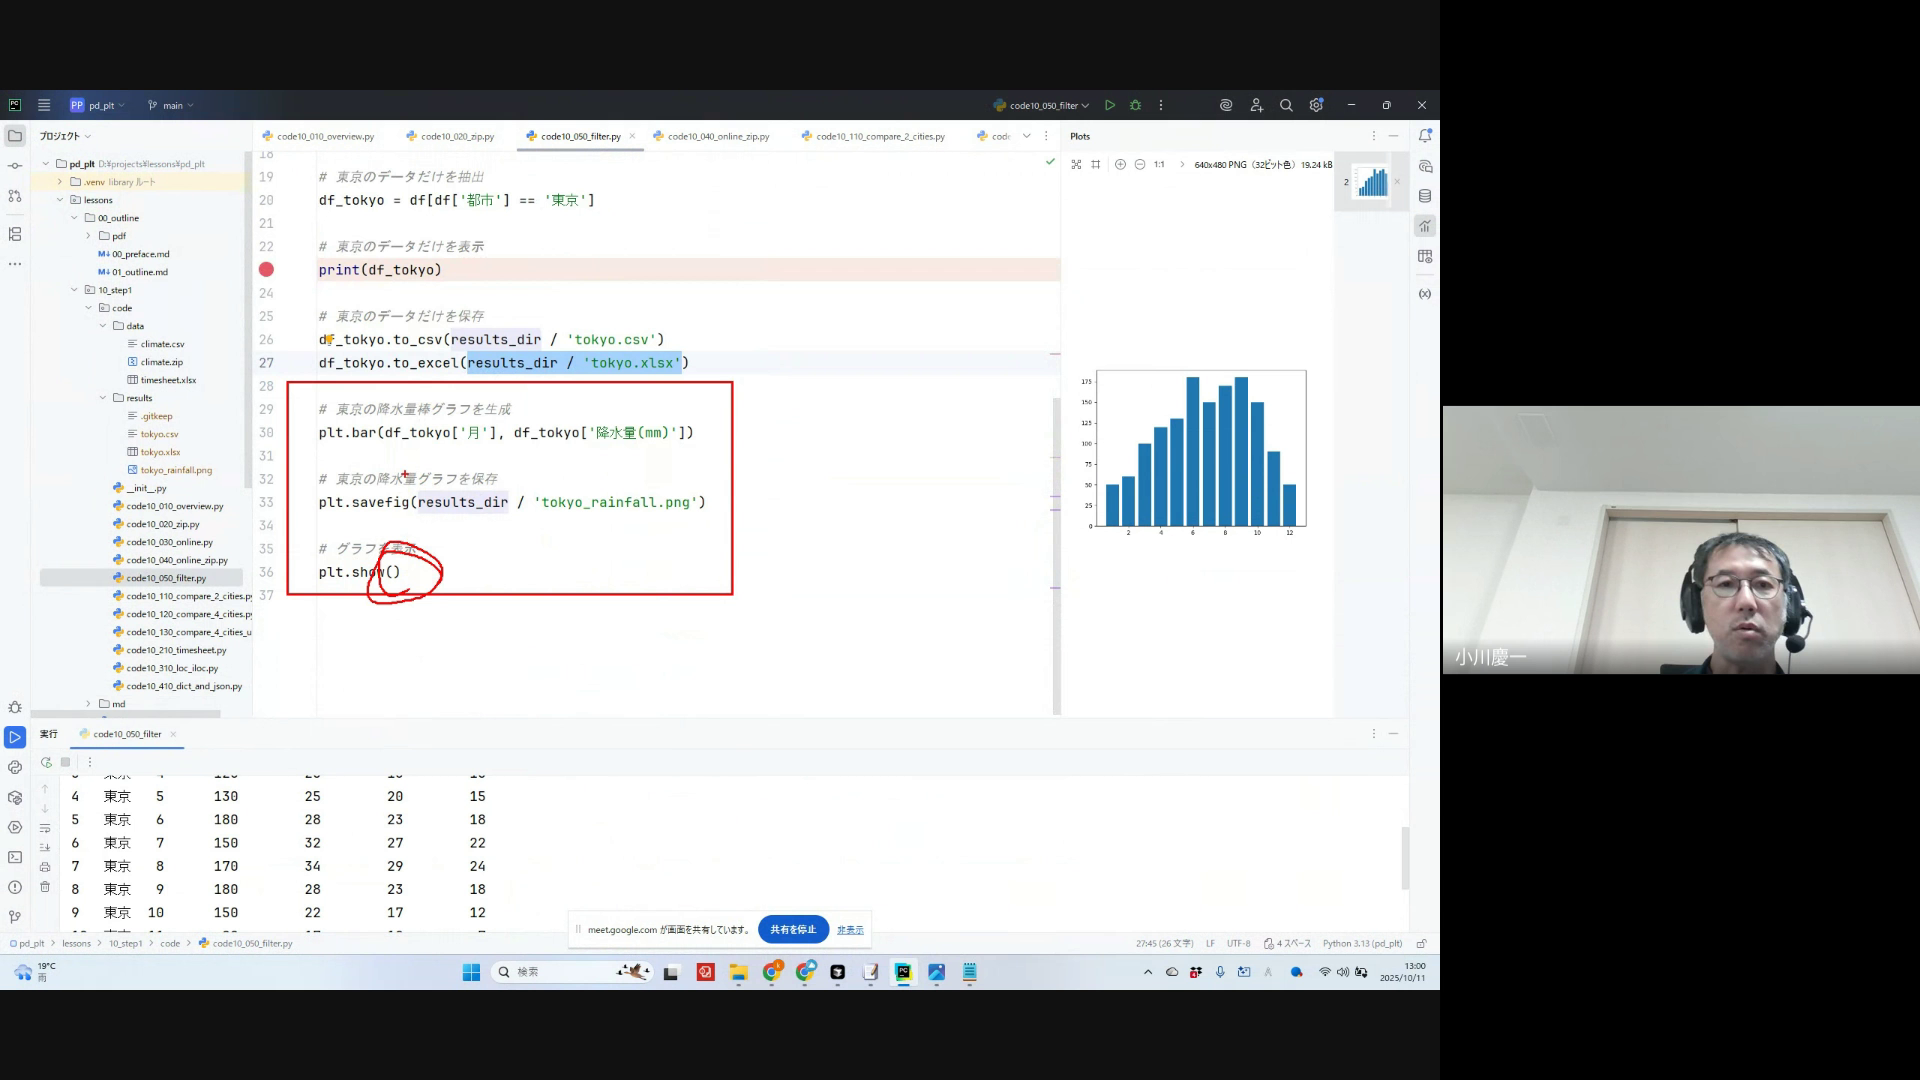Rerun the script in the Run panel
The image size is (1920, 1080).
[46, 762]
